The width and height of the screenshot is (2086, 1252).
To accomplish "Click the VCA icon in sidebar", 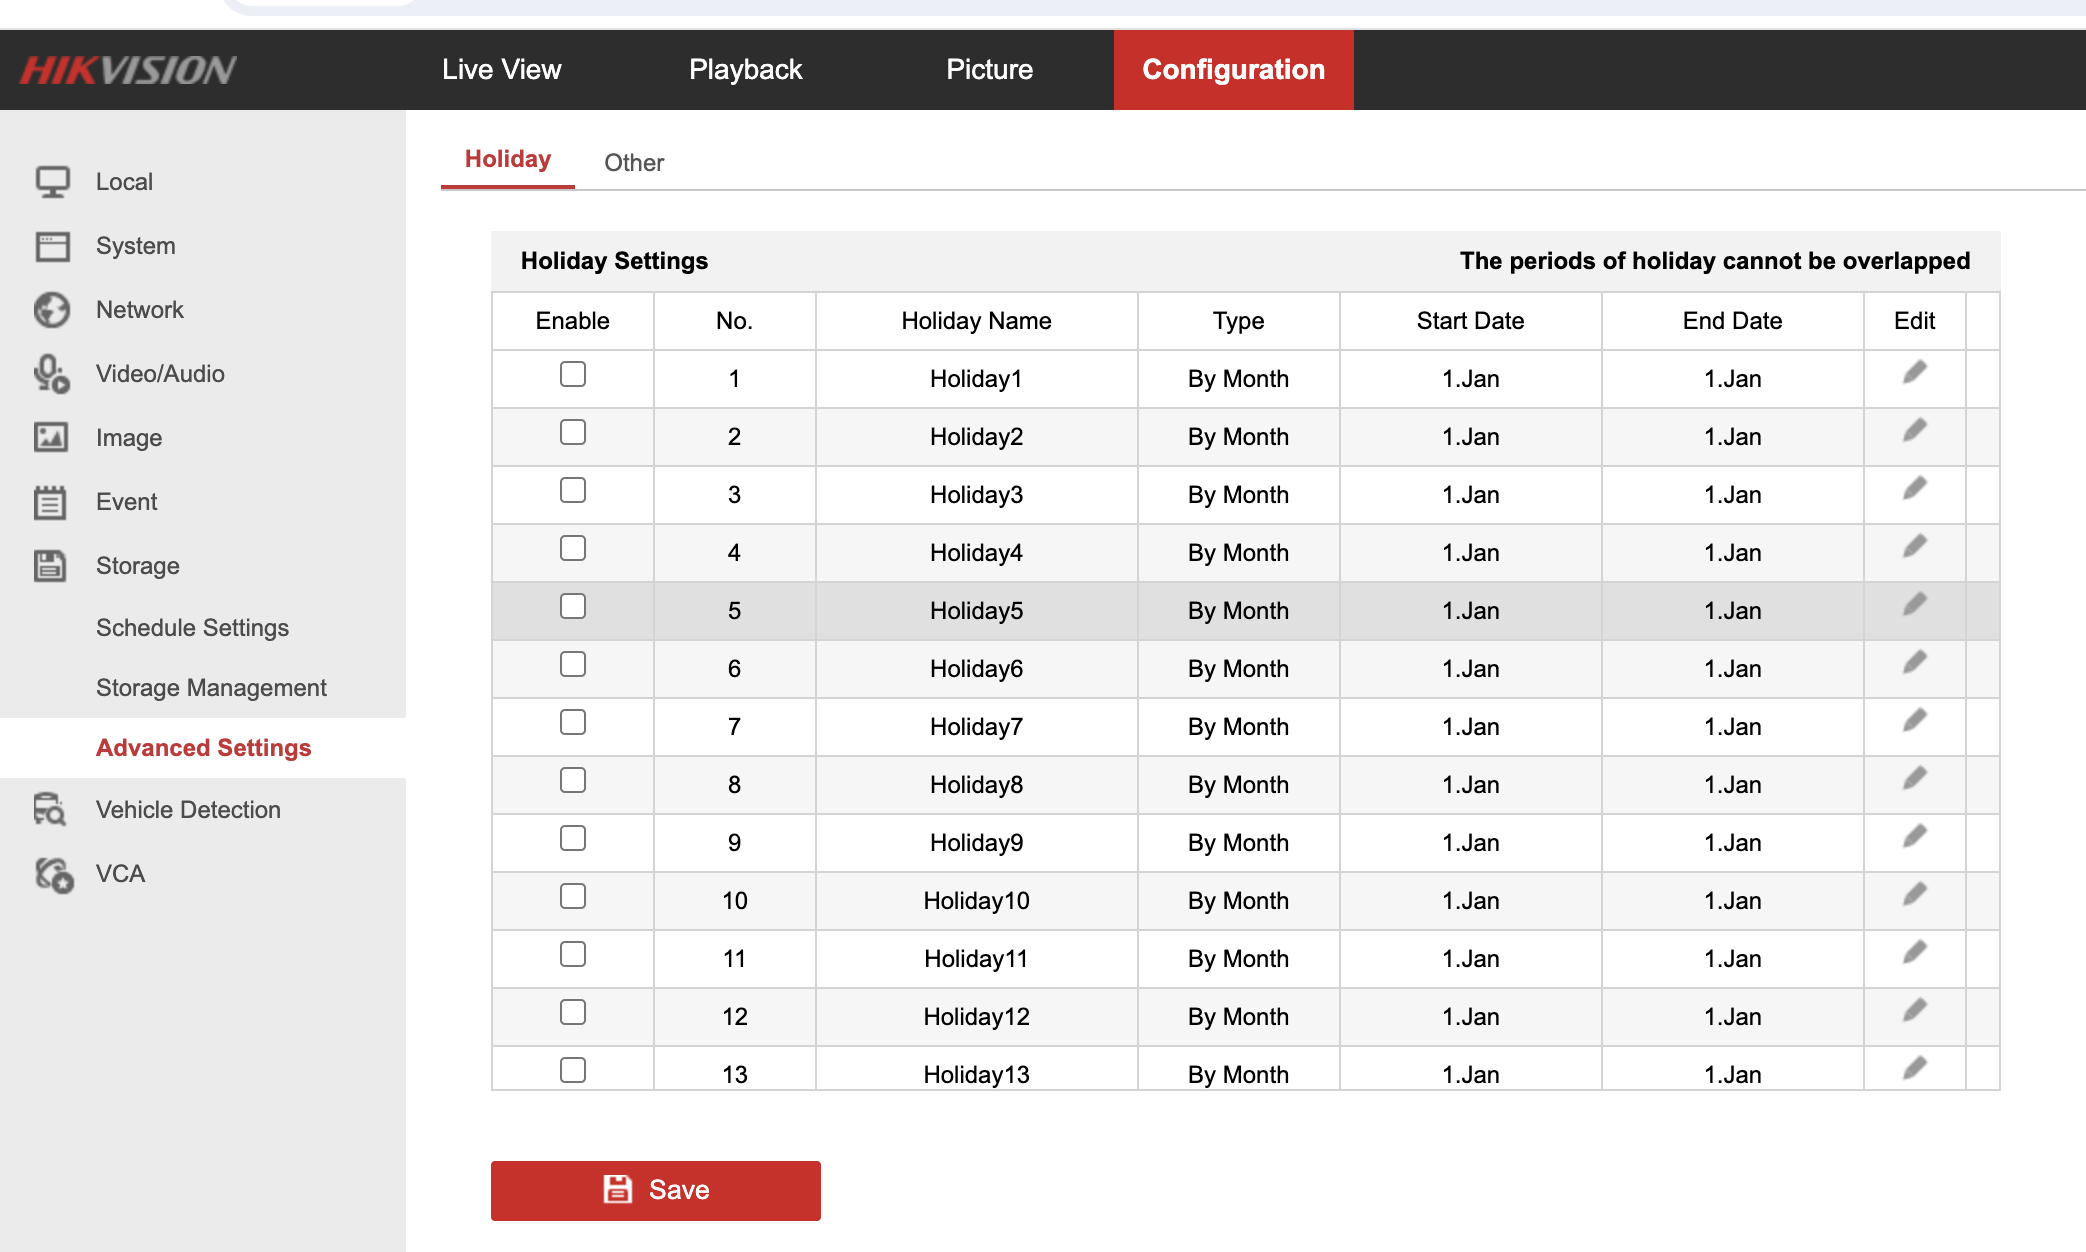I will pos(54,874).
